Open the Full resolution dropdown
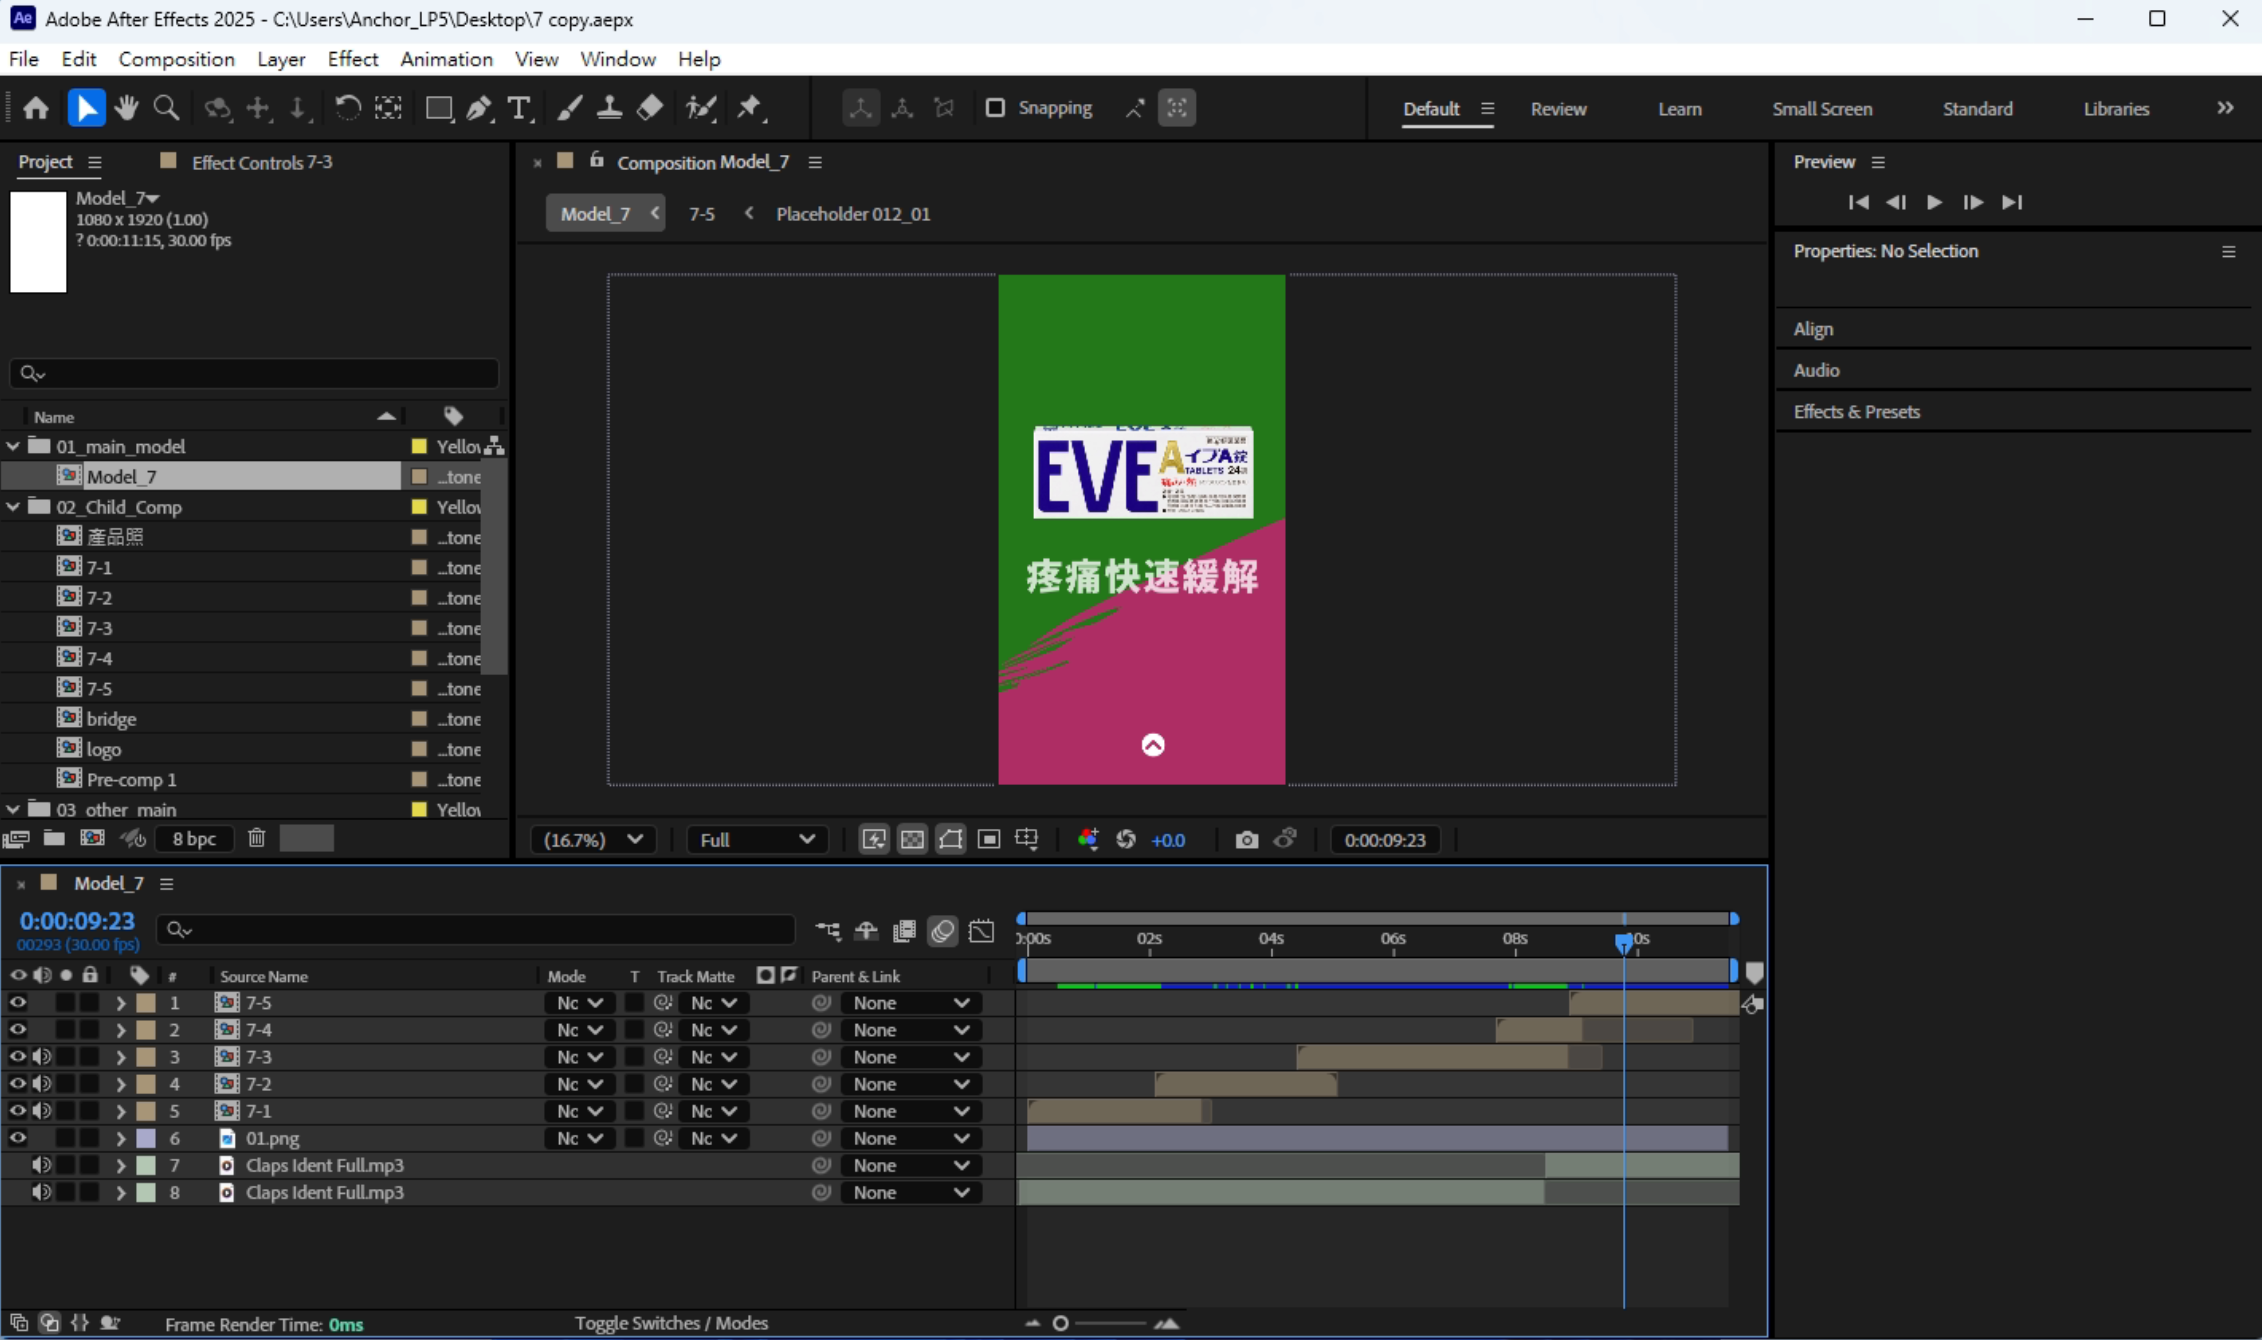The image size is (2262, 1340). (x=757, y=840)
